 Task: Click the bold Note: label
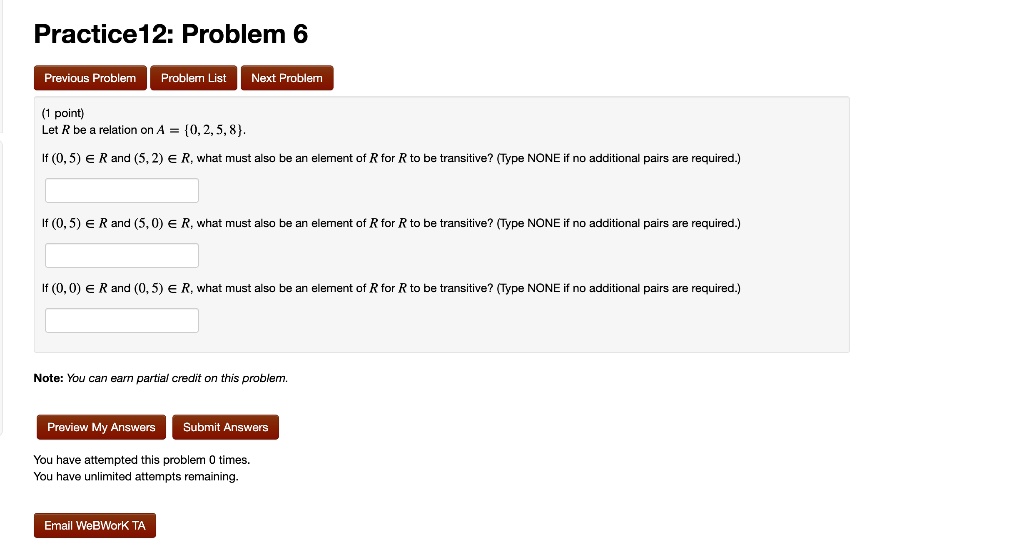(x=48, y=378)
